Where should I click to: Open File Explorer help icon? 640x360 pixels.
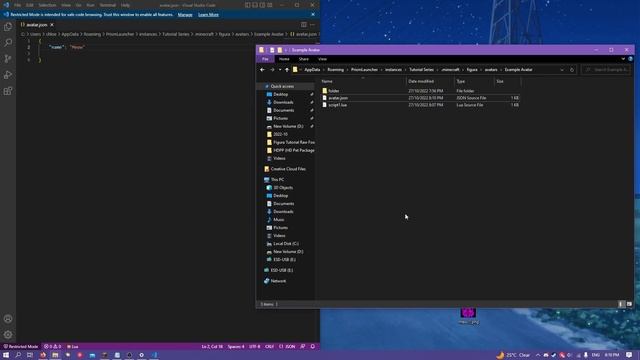[631, 59]
